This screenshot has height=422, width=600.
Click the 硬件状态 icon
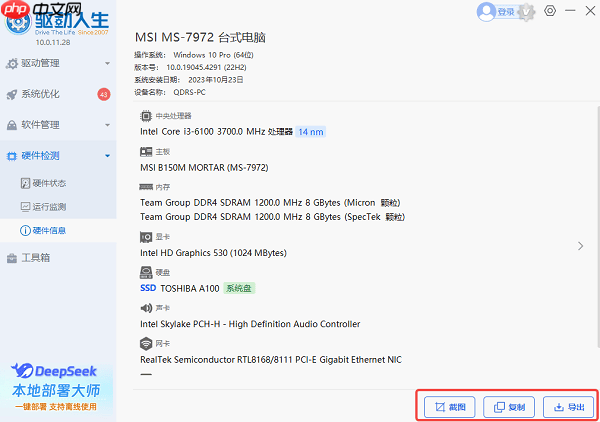pyautogui.click(x=25, y=183)
